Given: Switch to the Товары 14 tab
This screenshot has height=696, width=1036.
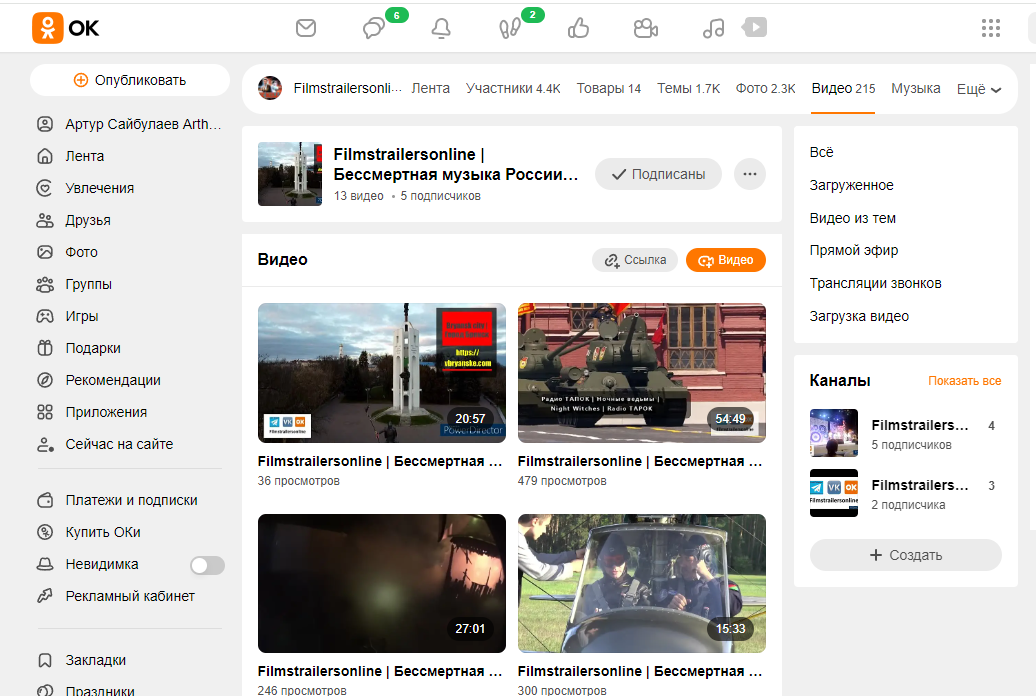Looking at the screenshot, I should (609, 89).
